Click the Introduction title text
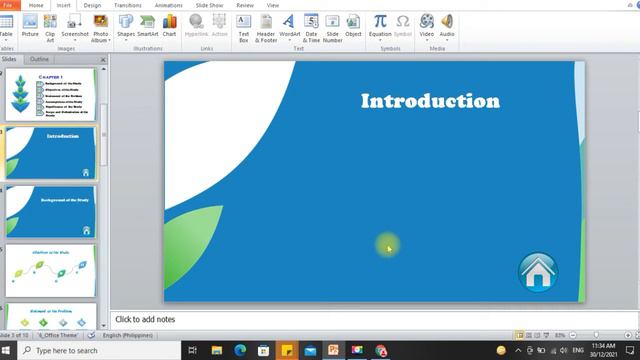Viewport: 640px width, 360px height. coord(430,101)
